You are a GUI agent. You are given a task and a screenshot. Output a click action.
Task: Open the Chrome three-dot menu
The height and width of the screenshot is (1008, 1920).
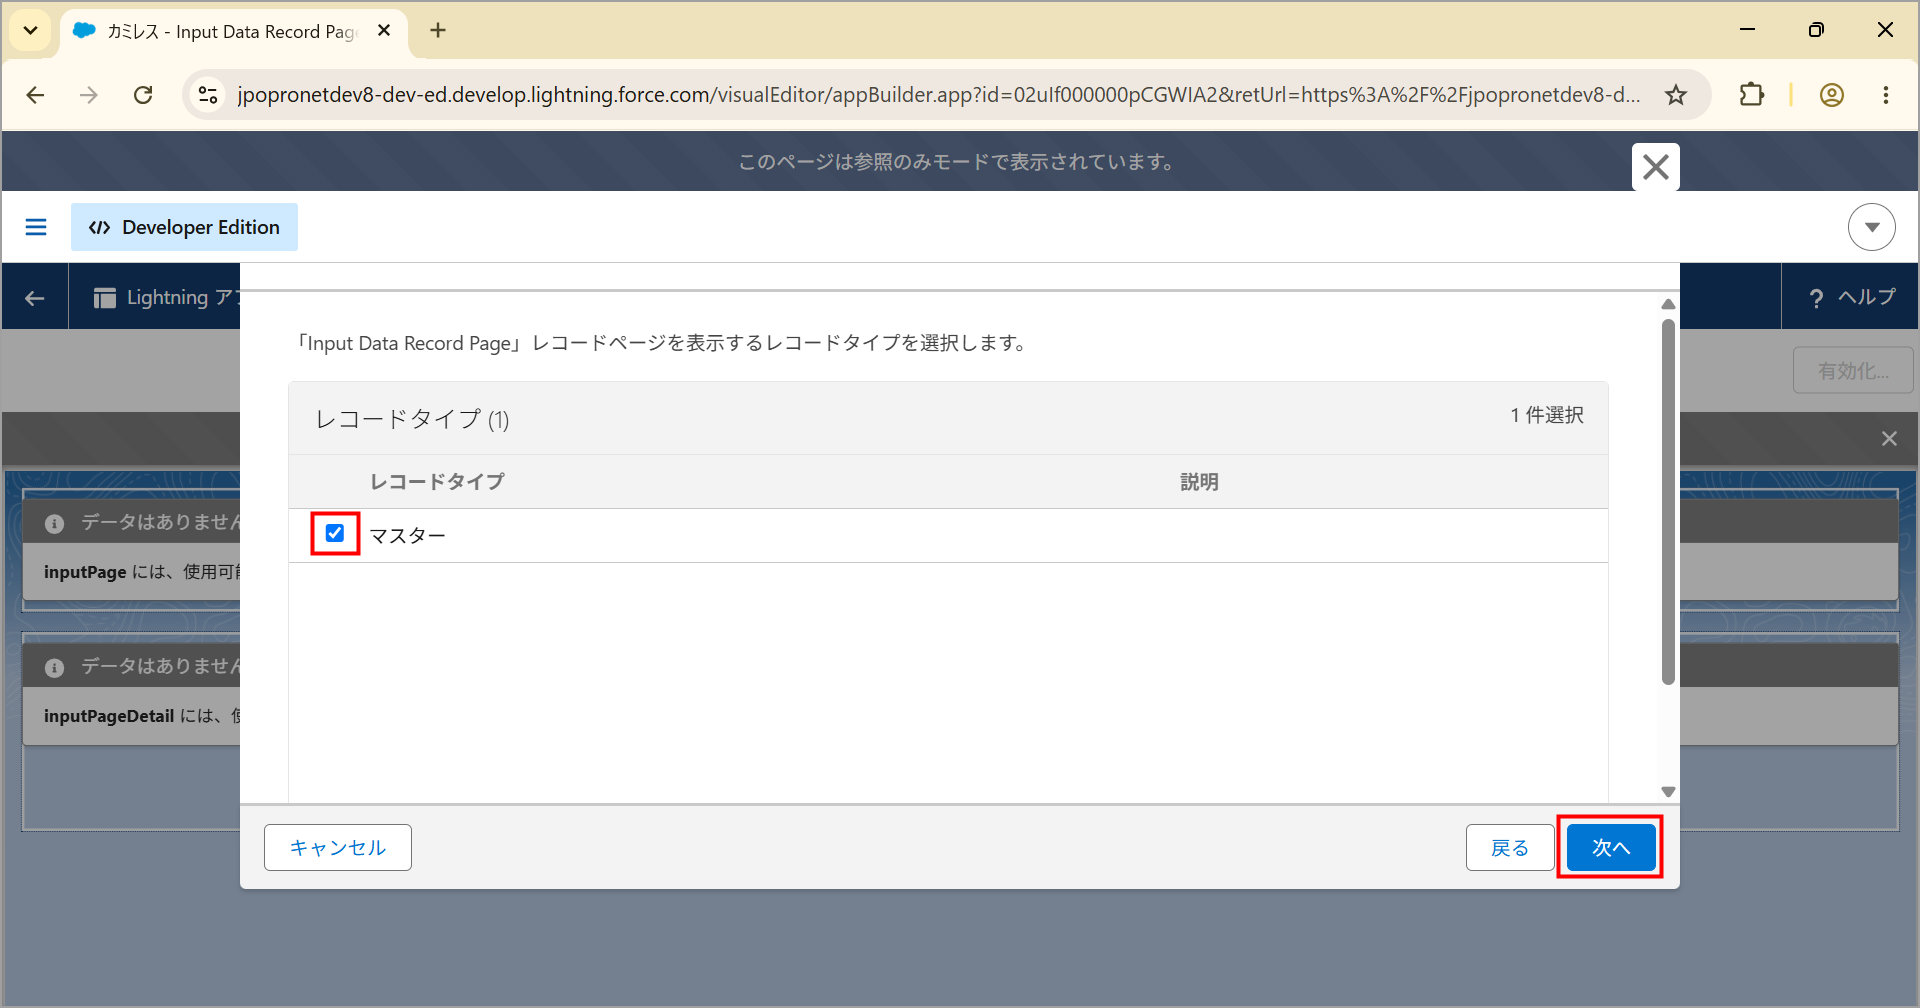(x=1886, y=95)
